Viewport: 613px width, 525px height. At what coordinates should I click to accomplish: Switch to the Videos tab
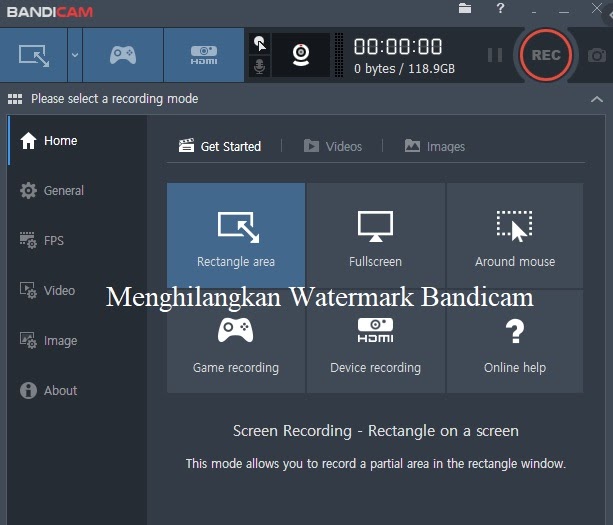pyautogui.click(x=333, y=146)
